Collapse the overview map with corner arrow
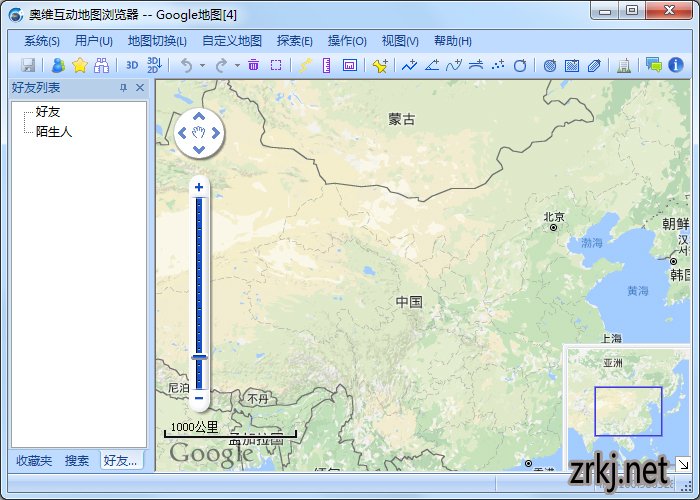Viewport: 700px width, 500px height. pos(683,464)
